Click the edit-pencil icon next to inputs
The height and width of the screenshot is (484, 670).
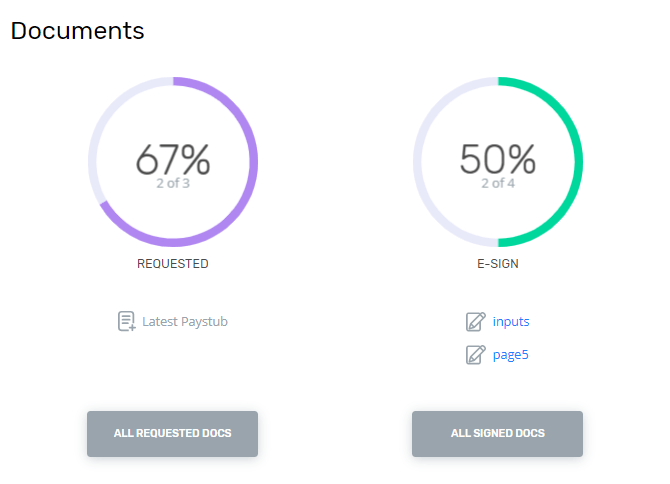click(476, 322)
